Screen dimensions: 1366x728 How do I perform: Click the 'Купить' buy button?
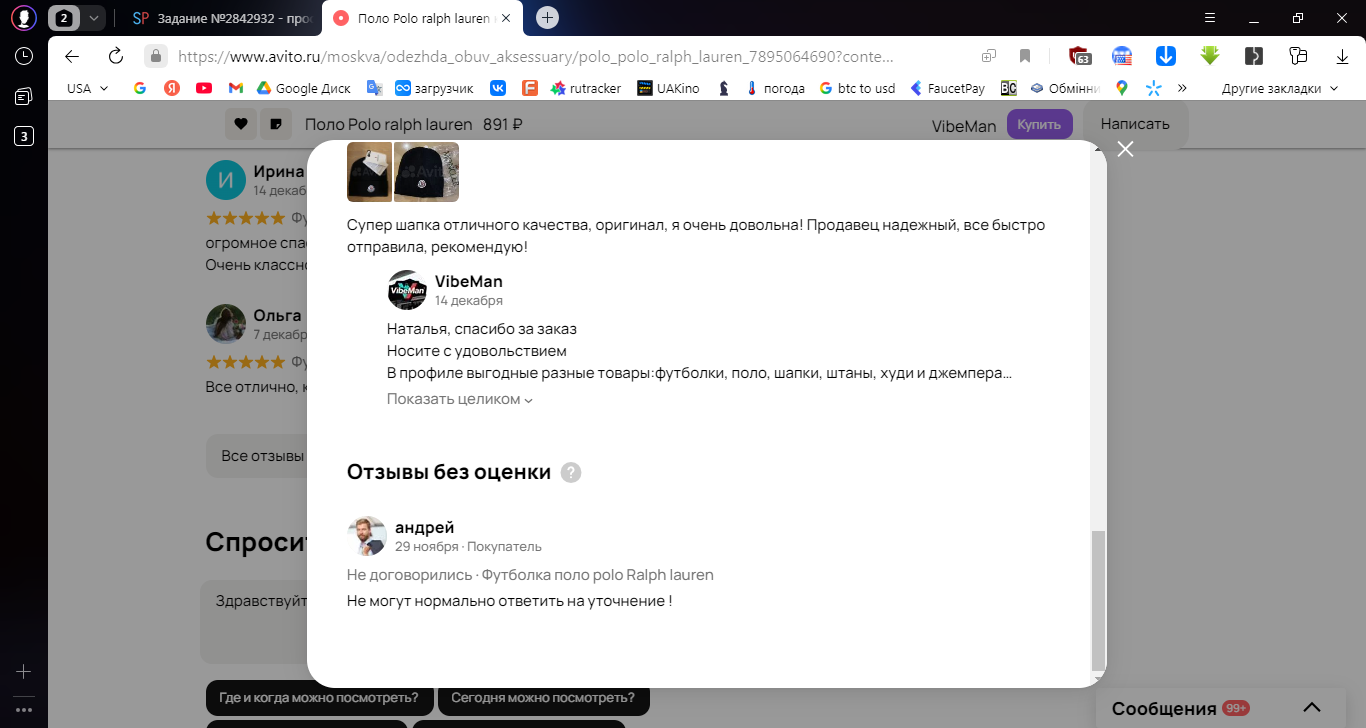(x=1040, y=124)
